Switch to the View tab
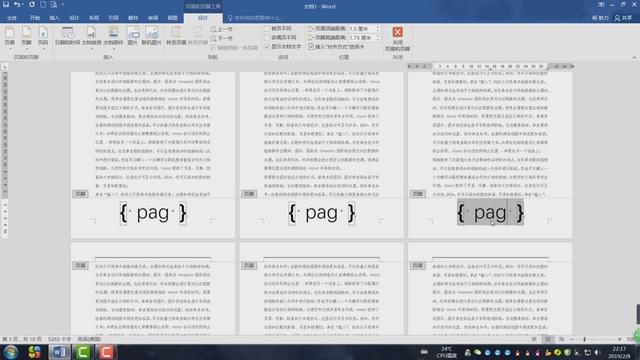 pos(173,18)
